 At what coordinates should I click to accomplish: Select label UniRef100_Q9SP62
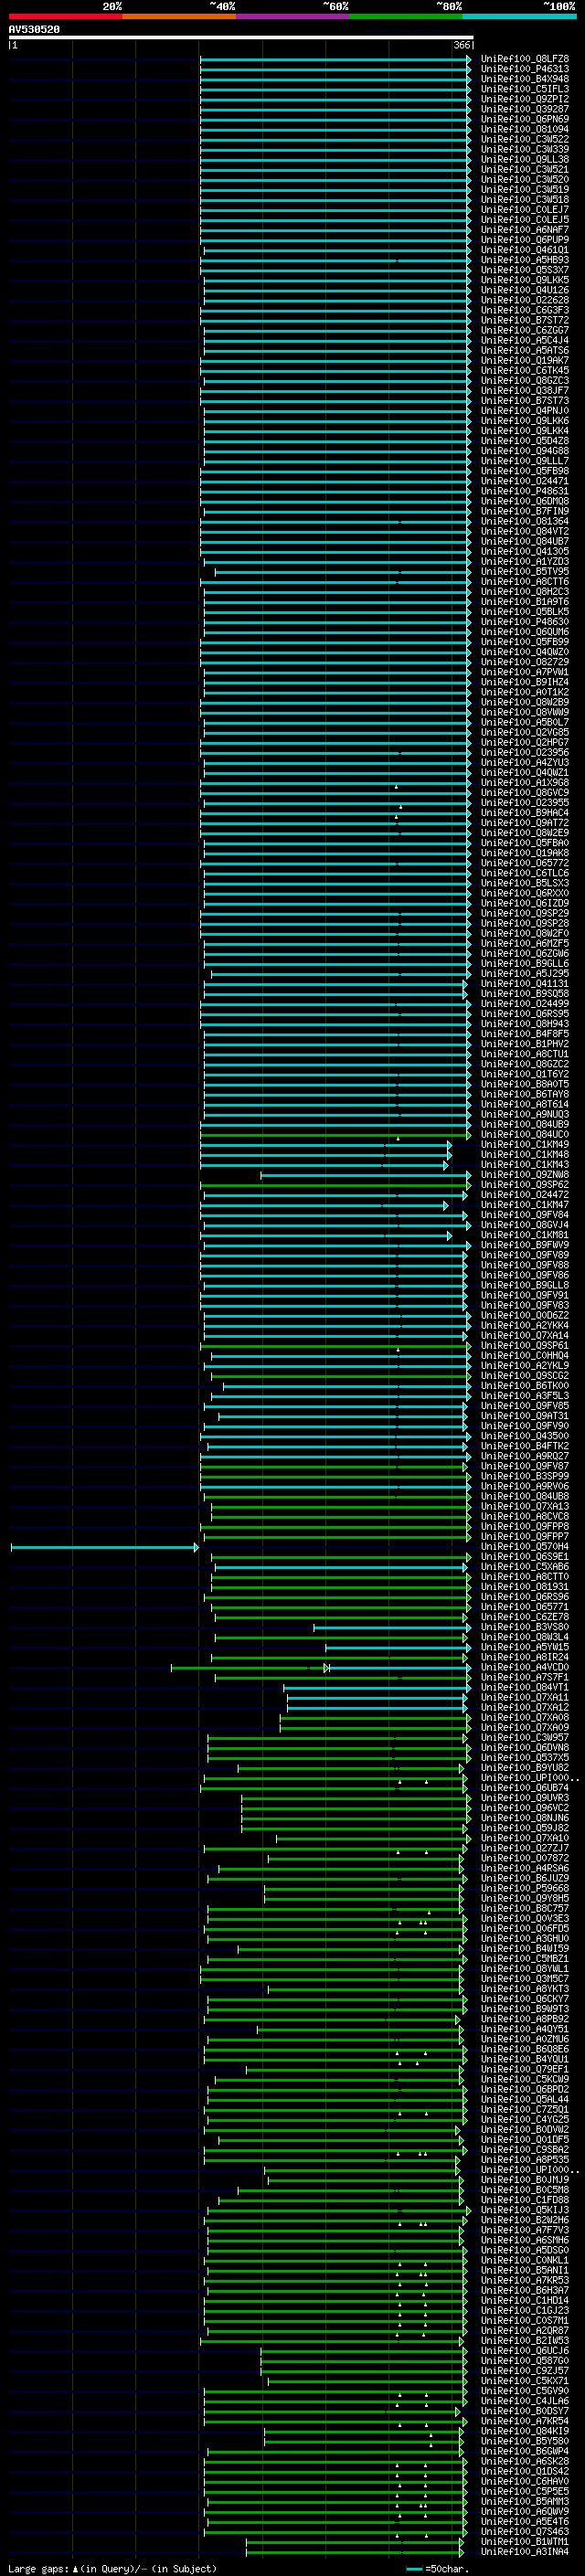click(x=525, y=1185)
